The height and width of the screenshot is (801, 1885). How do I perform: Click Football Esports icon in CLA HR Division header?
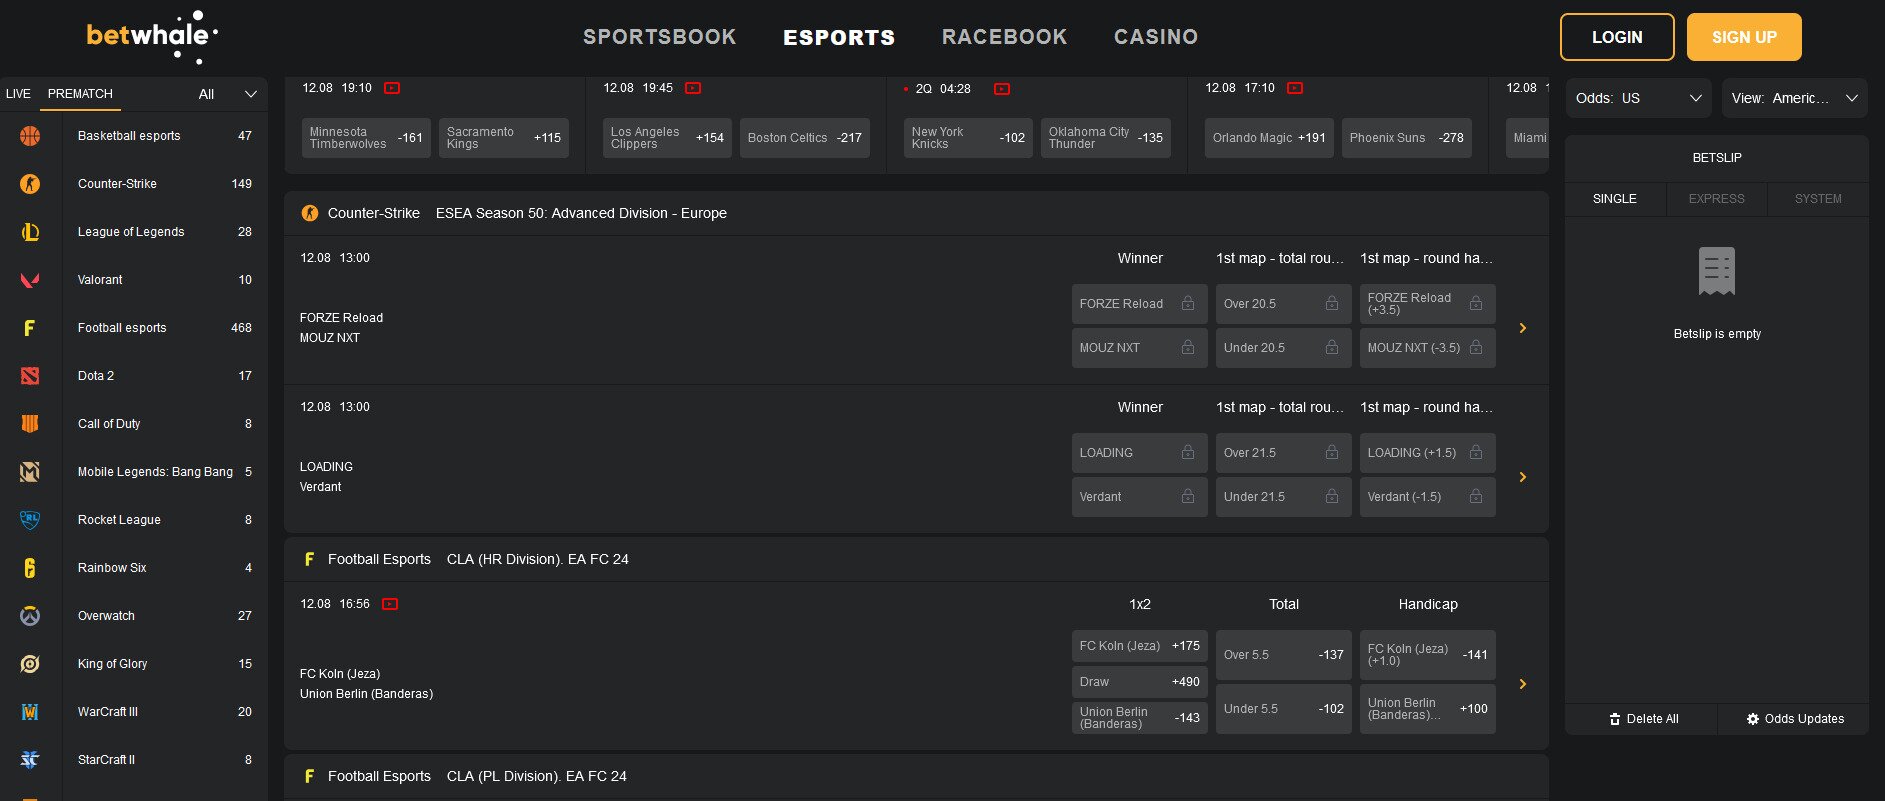coord(310,559)
